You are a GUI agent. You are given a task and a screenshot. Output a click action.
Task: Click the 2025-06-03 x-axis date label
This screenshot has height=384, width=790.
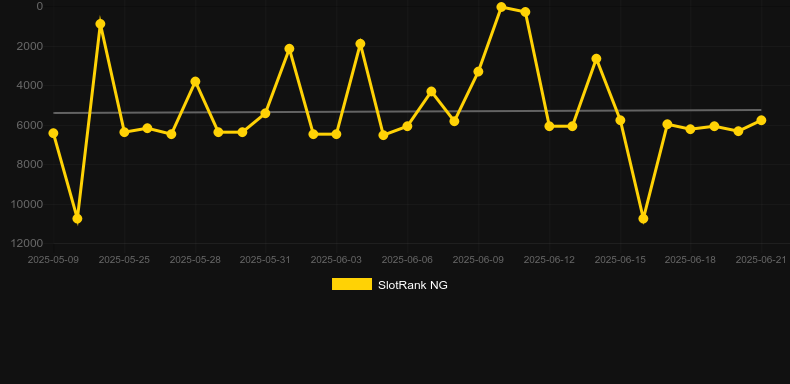pos(336,260)
